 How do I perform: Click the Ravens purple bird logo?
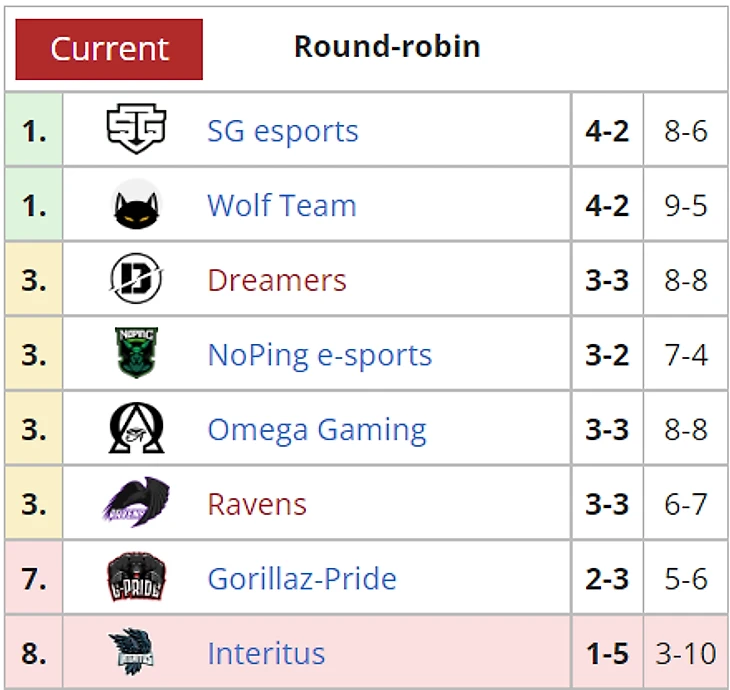136,503
